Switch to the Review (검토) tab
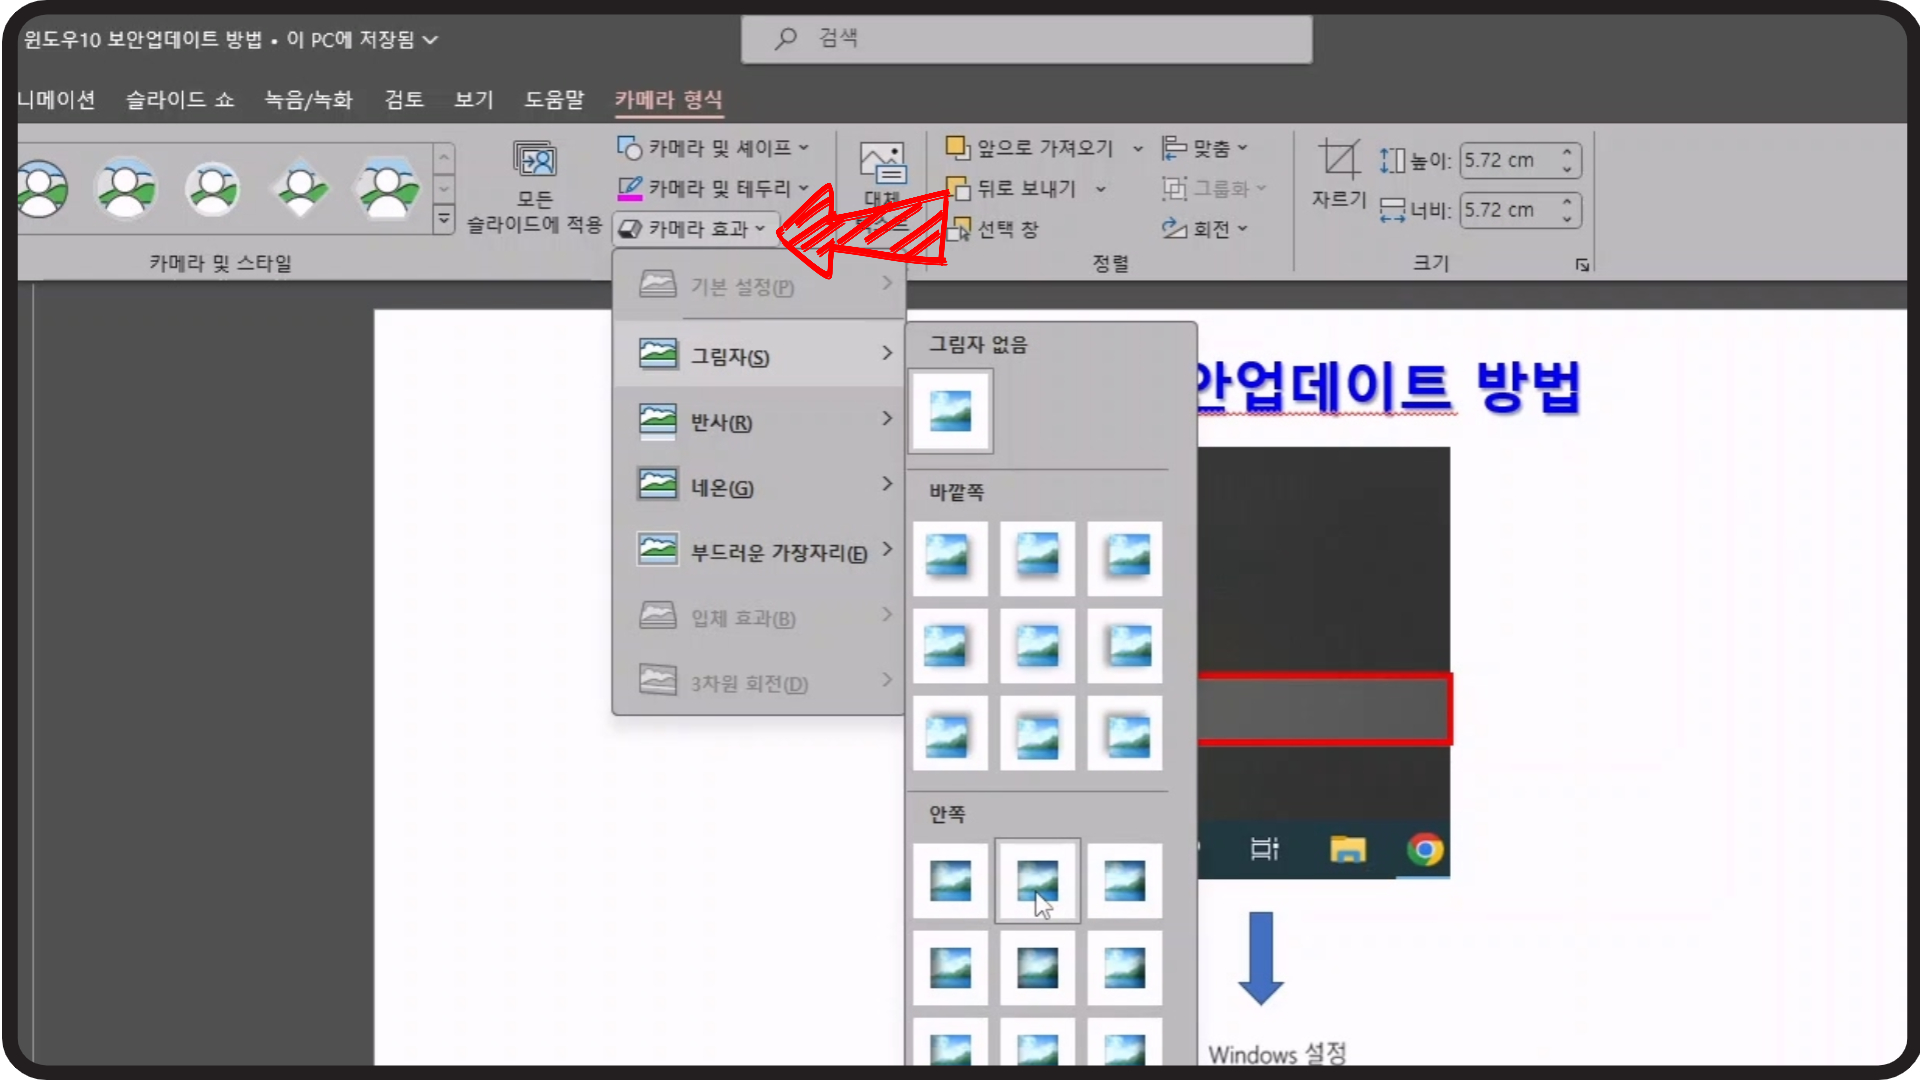 tap(404, 99)
